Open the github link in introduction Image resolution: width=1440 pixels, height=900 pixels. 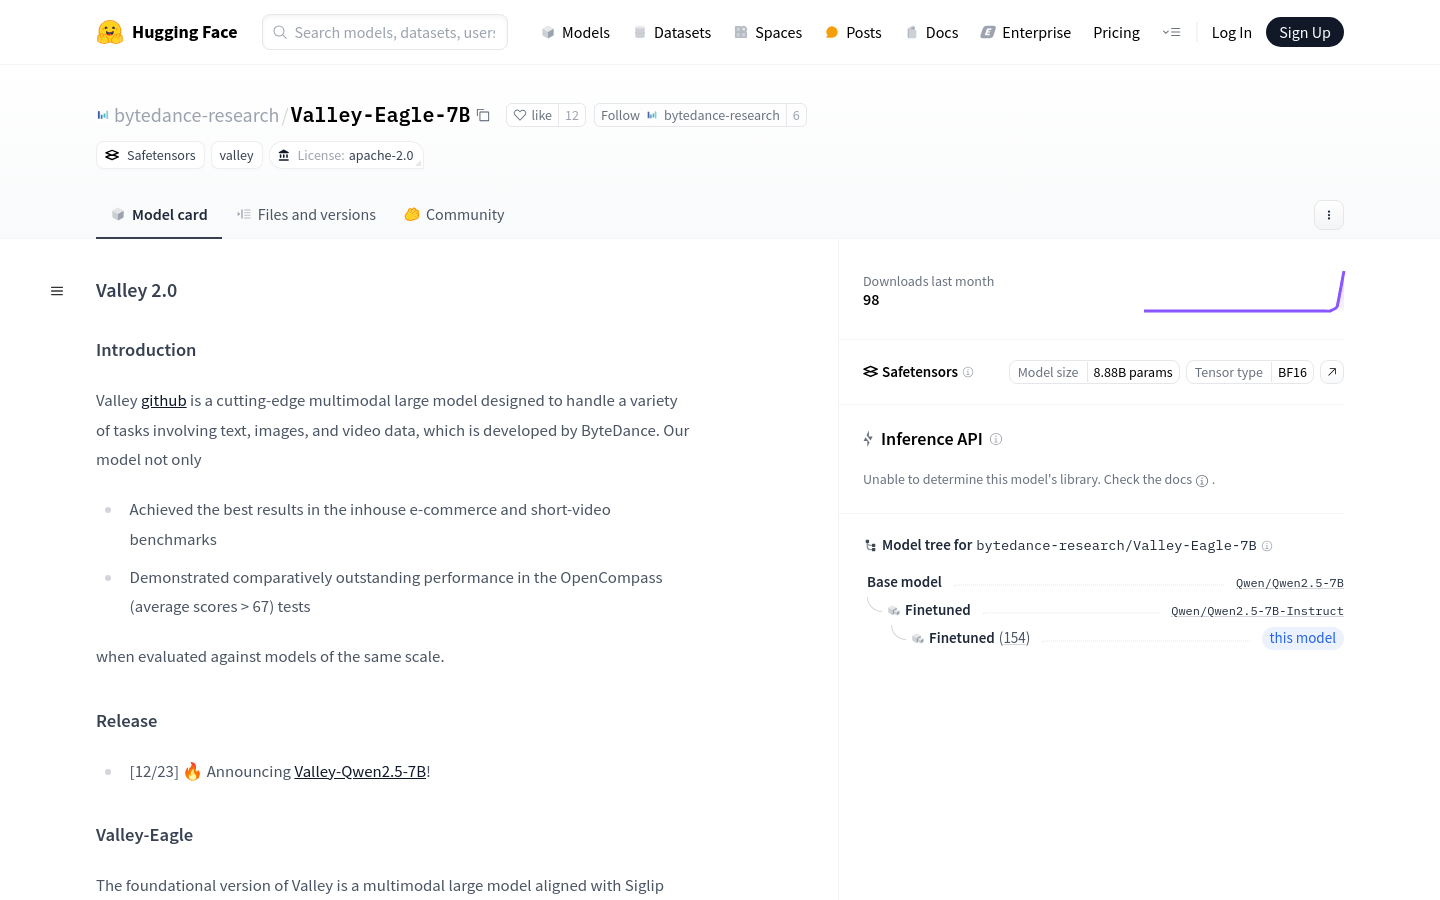pos(164,400)
